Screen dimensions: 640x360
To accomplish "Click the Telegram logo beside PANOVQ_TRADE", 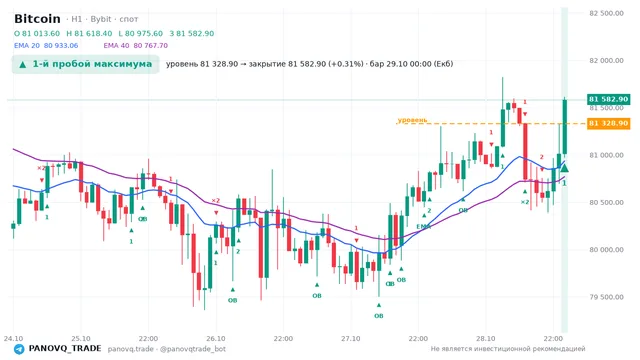I will pyautogui.click(x=19, y=349).
